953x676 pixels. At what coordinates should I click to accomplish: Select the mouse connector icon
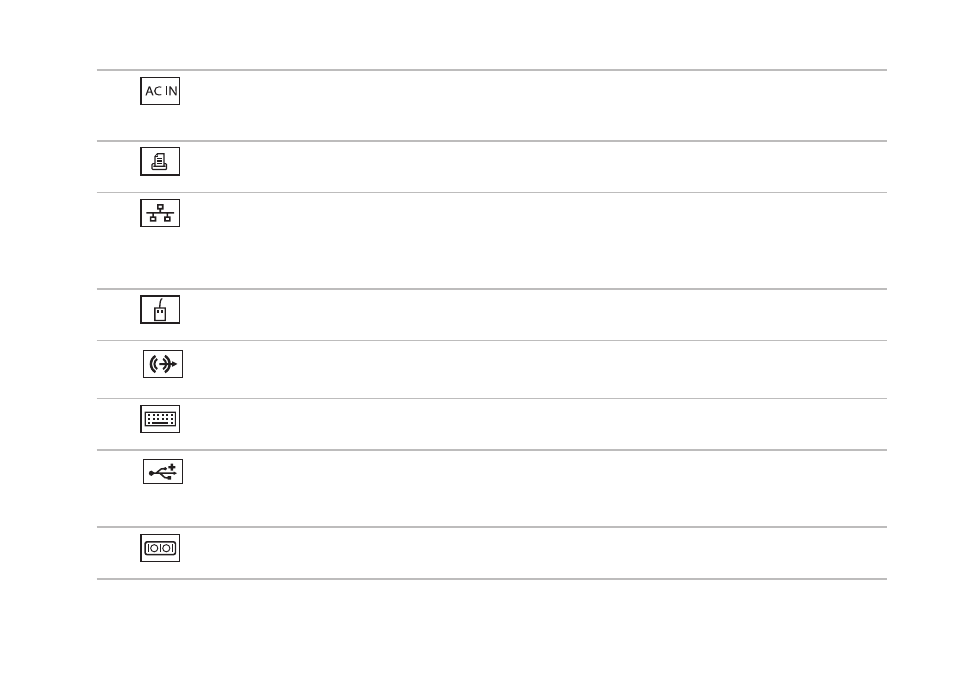(160, 309)
